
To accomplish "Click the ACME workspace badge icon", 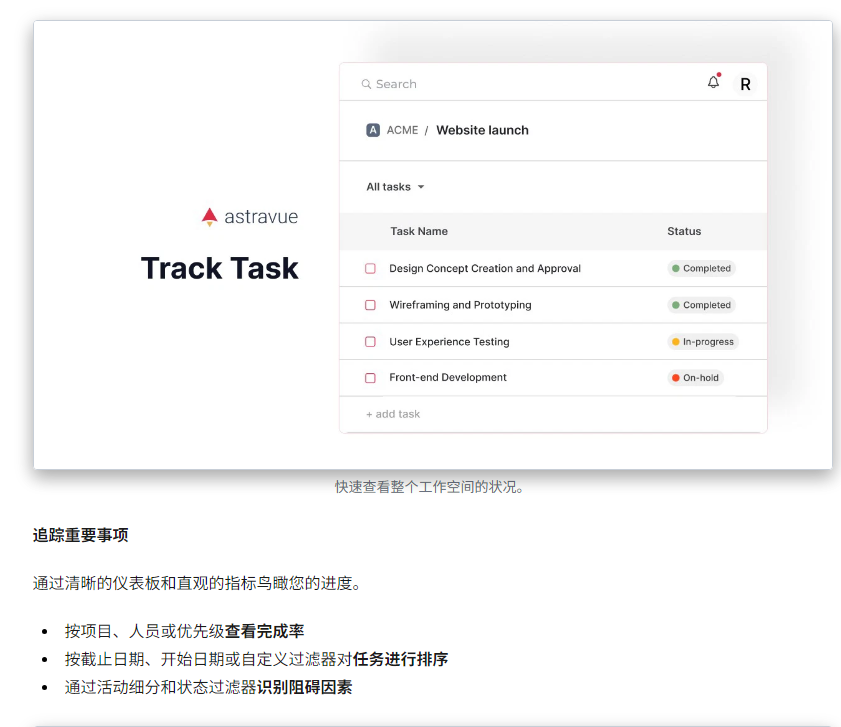I will [373, 130].
